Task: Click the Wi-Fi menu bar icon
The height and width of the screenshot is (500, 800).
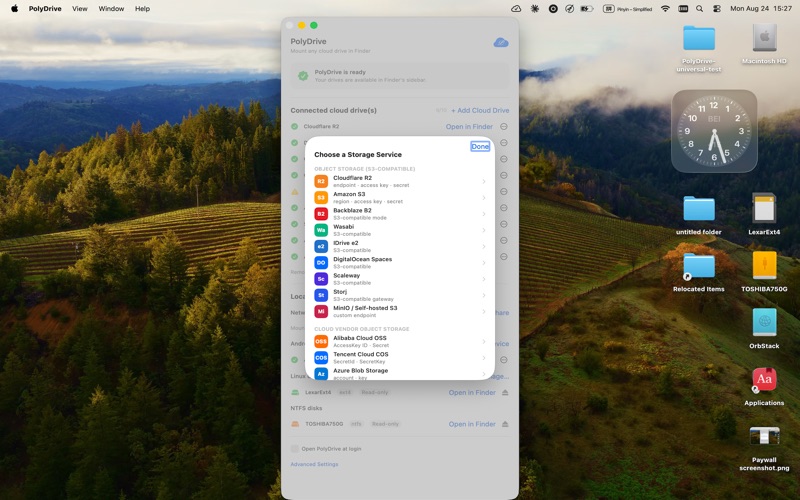Action: 665,8
